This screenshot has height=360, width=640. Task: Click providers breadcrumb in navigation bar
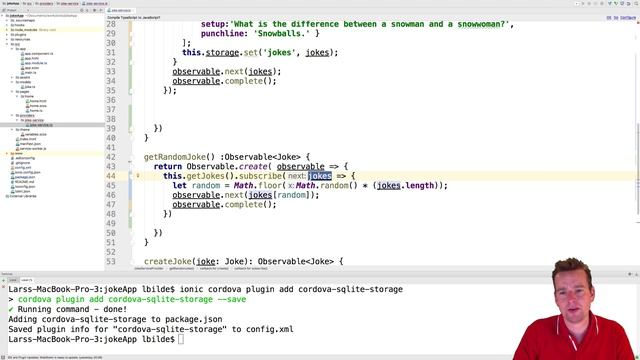[44, 4]
